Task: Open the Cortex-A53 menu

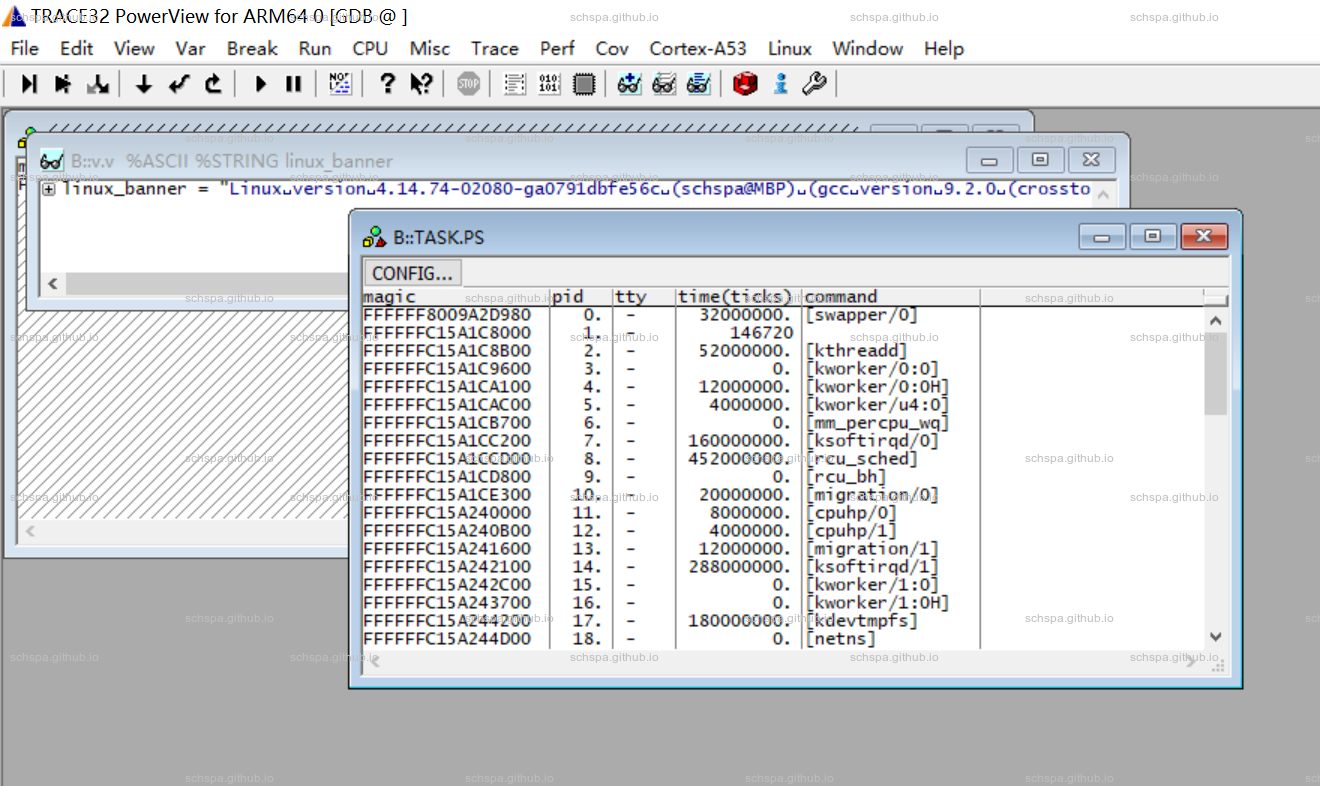Action: tap(698, 48)
